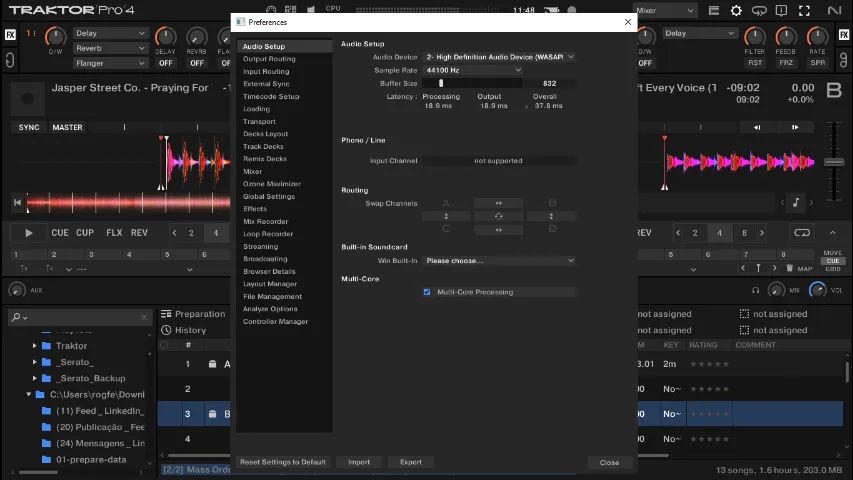Swap channels A and B horizontally
This screenshot has height=480, width=853.
(x=498, y=203)
